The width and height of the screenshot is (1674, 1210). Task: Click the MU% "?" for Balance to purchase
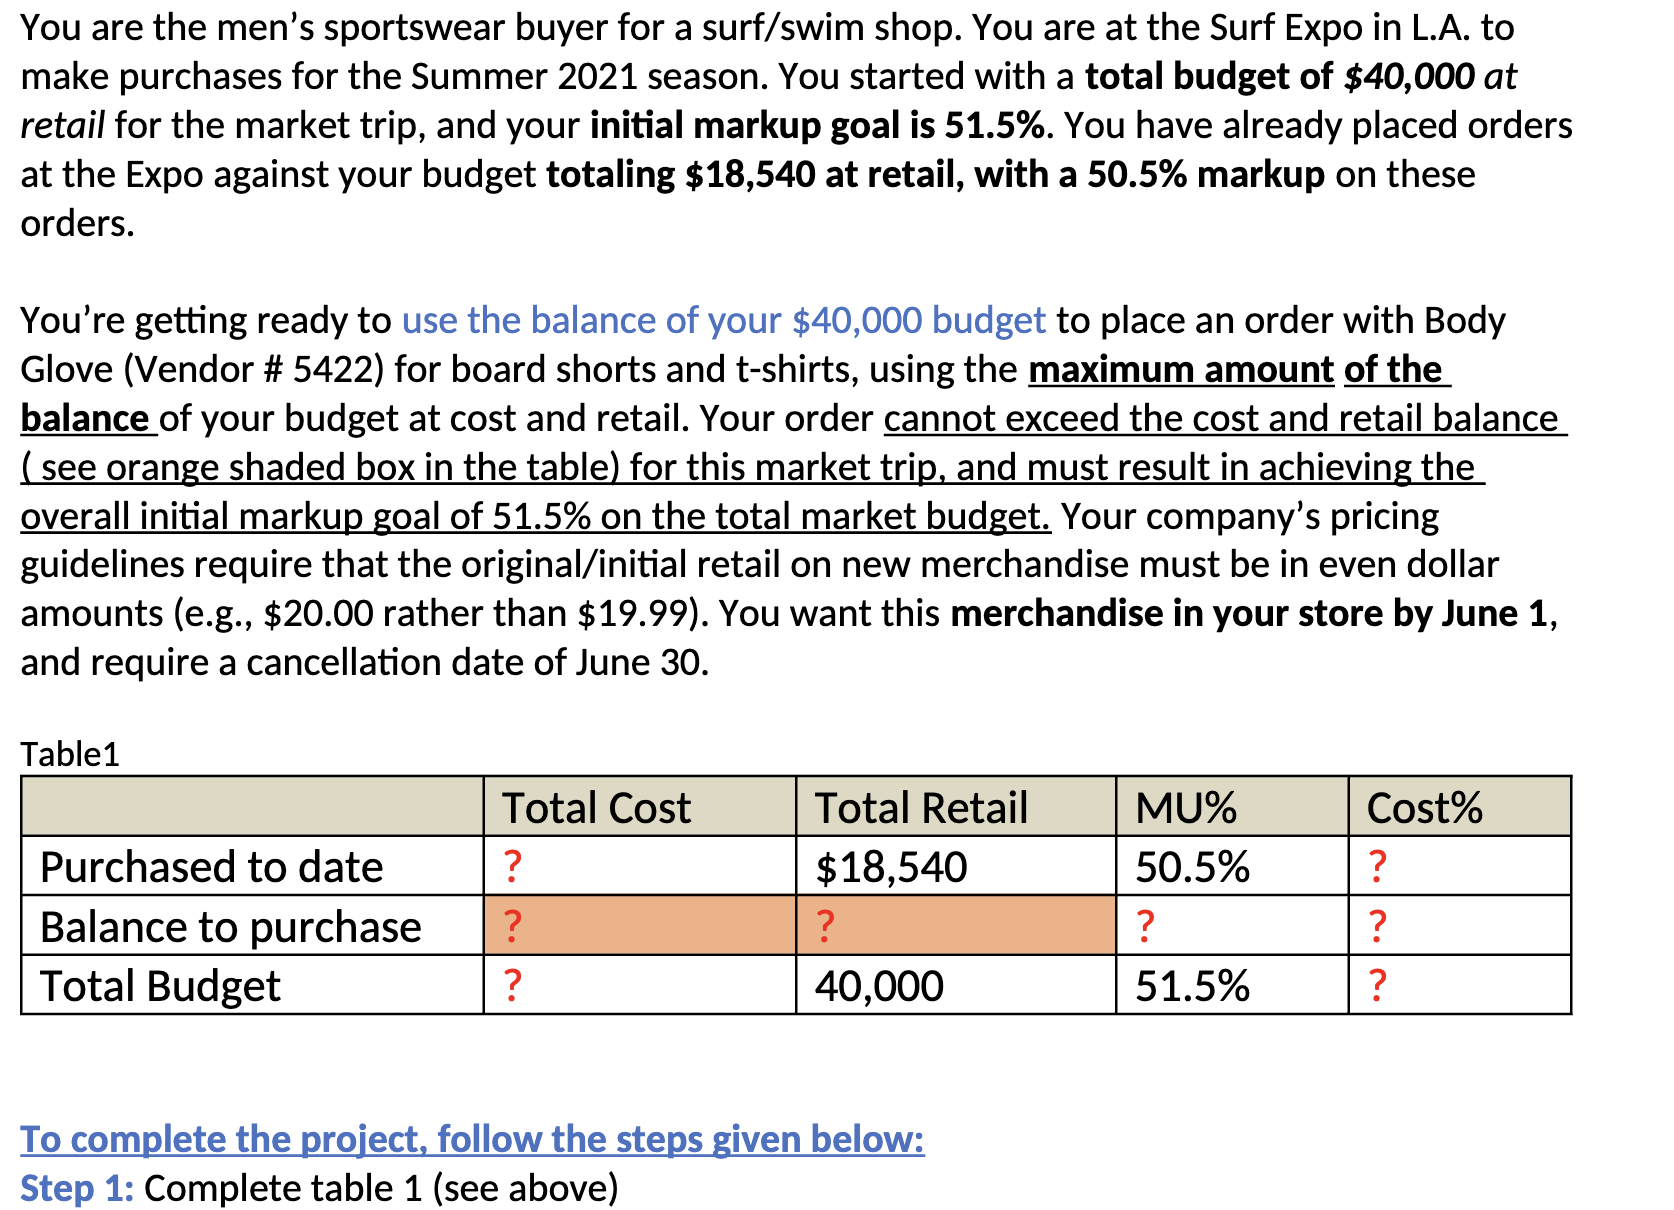[1146, 926]
